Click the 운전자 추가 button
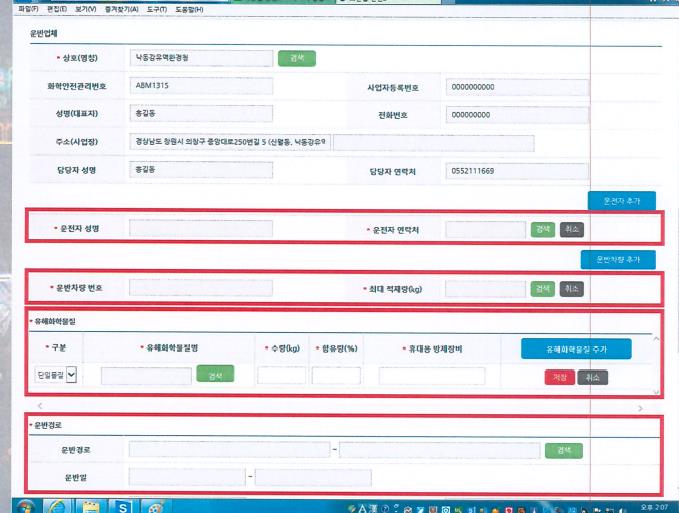 coord(622,201)
